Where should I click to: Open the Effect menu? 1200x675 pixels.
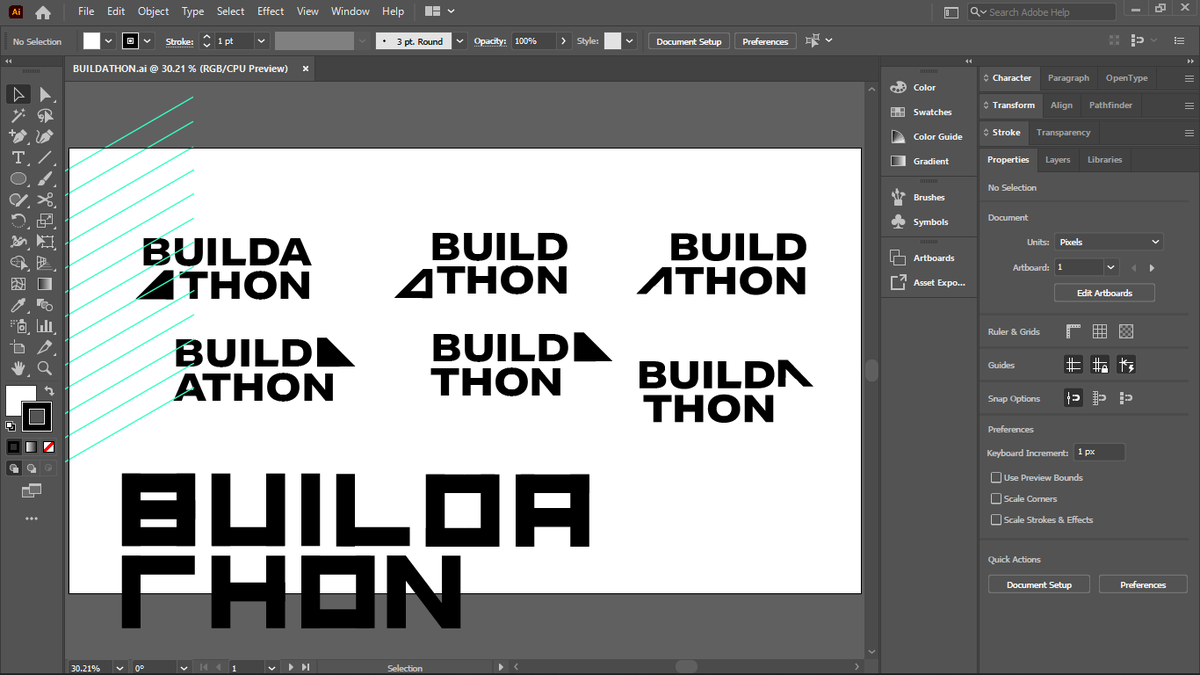coord(270,12)
